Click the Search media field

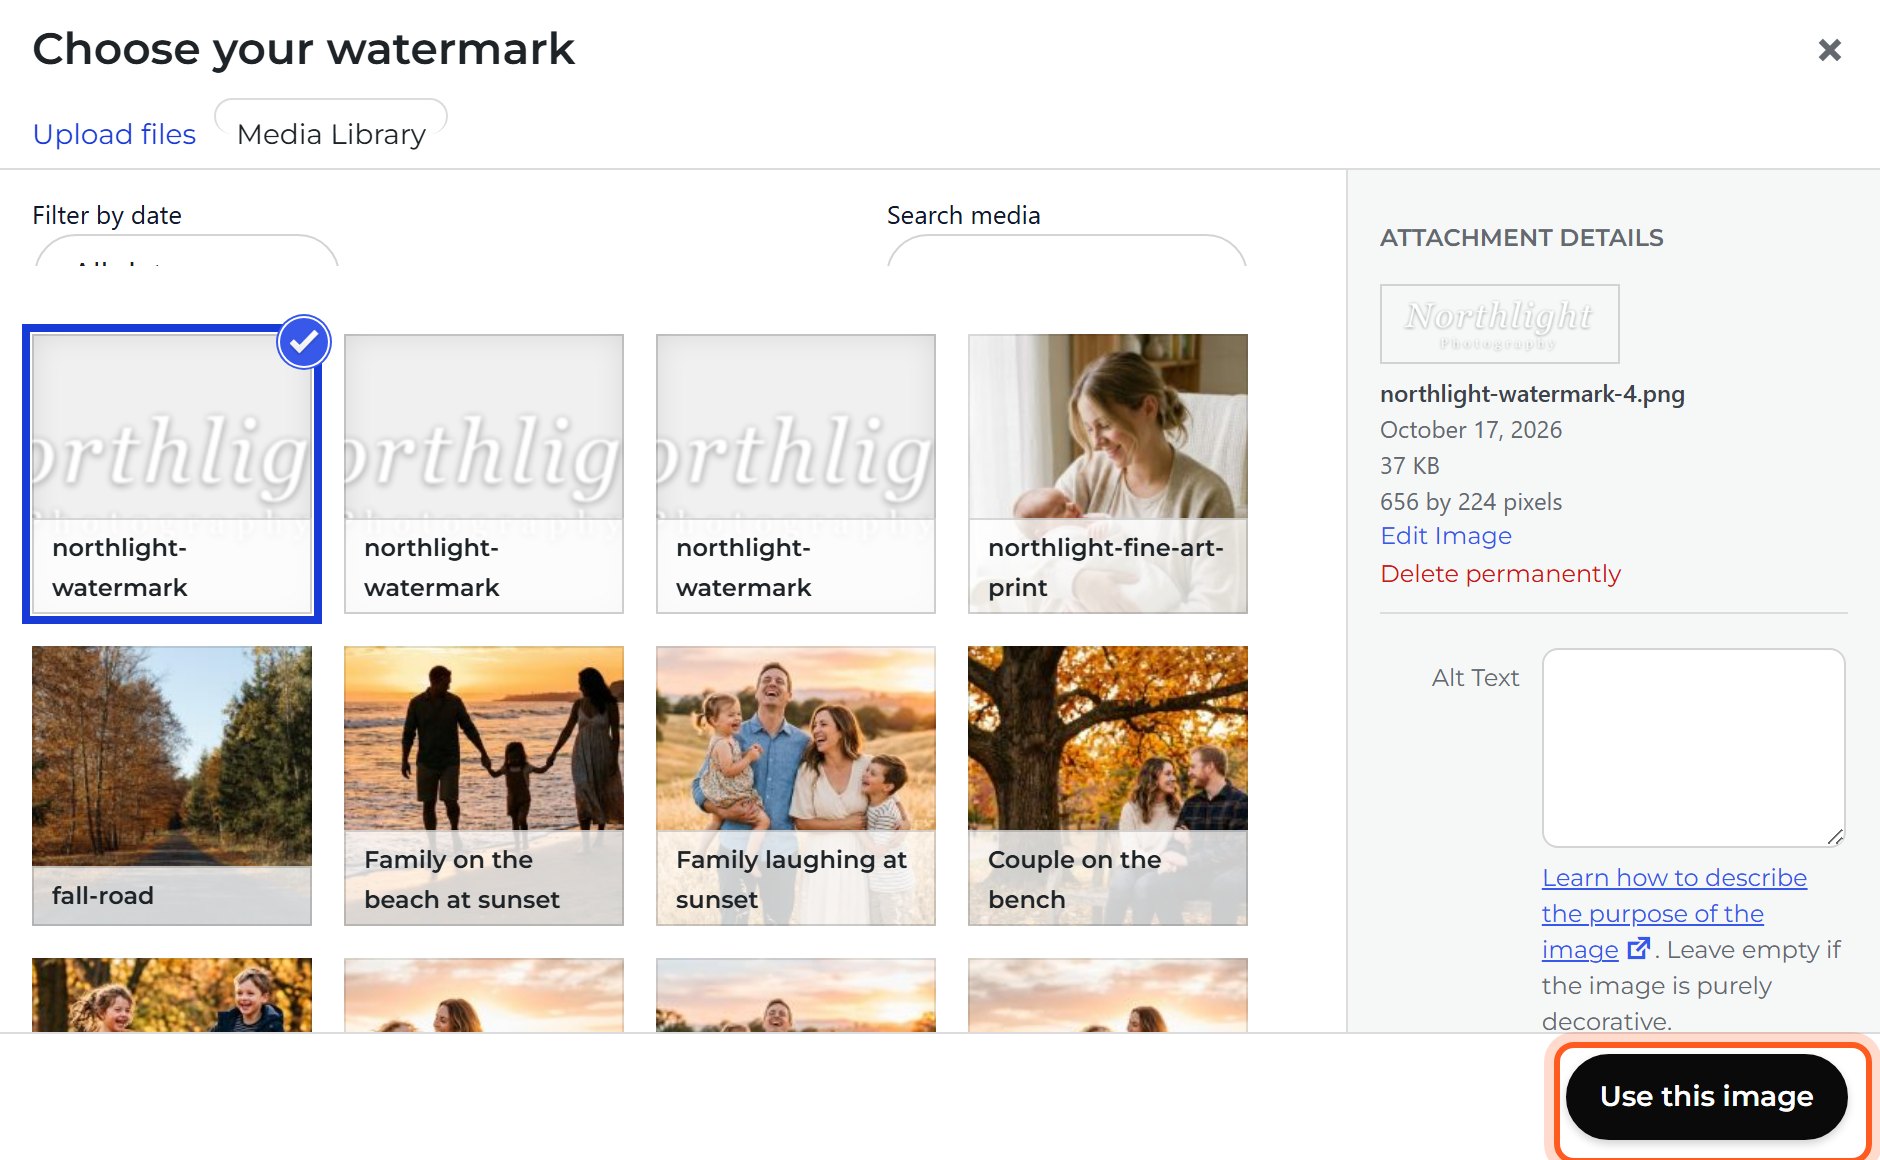tap(1067, 251)
